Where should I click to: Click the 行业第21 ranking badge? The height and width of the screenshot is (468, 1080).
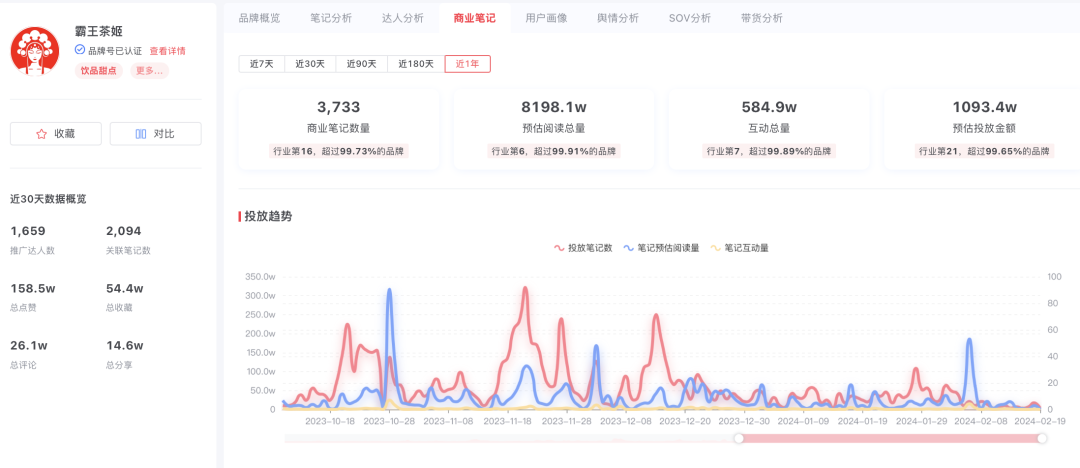coord(984,151)
